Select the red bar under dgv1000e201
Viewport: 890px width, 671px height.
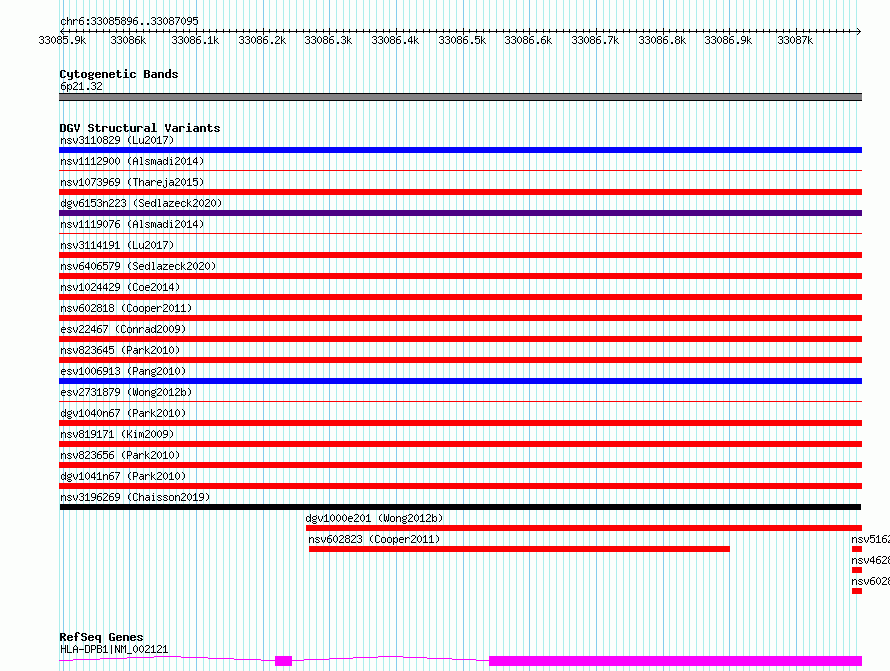(584, 528)
